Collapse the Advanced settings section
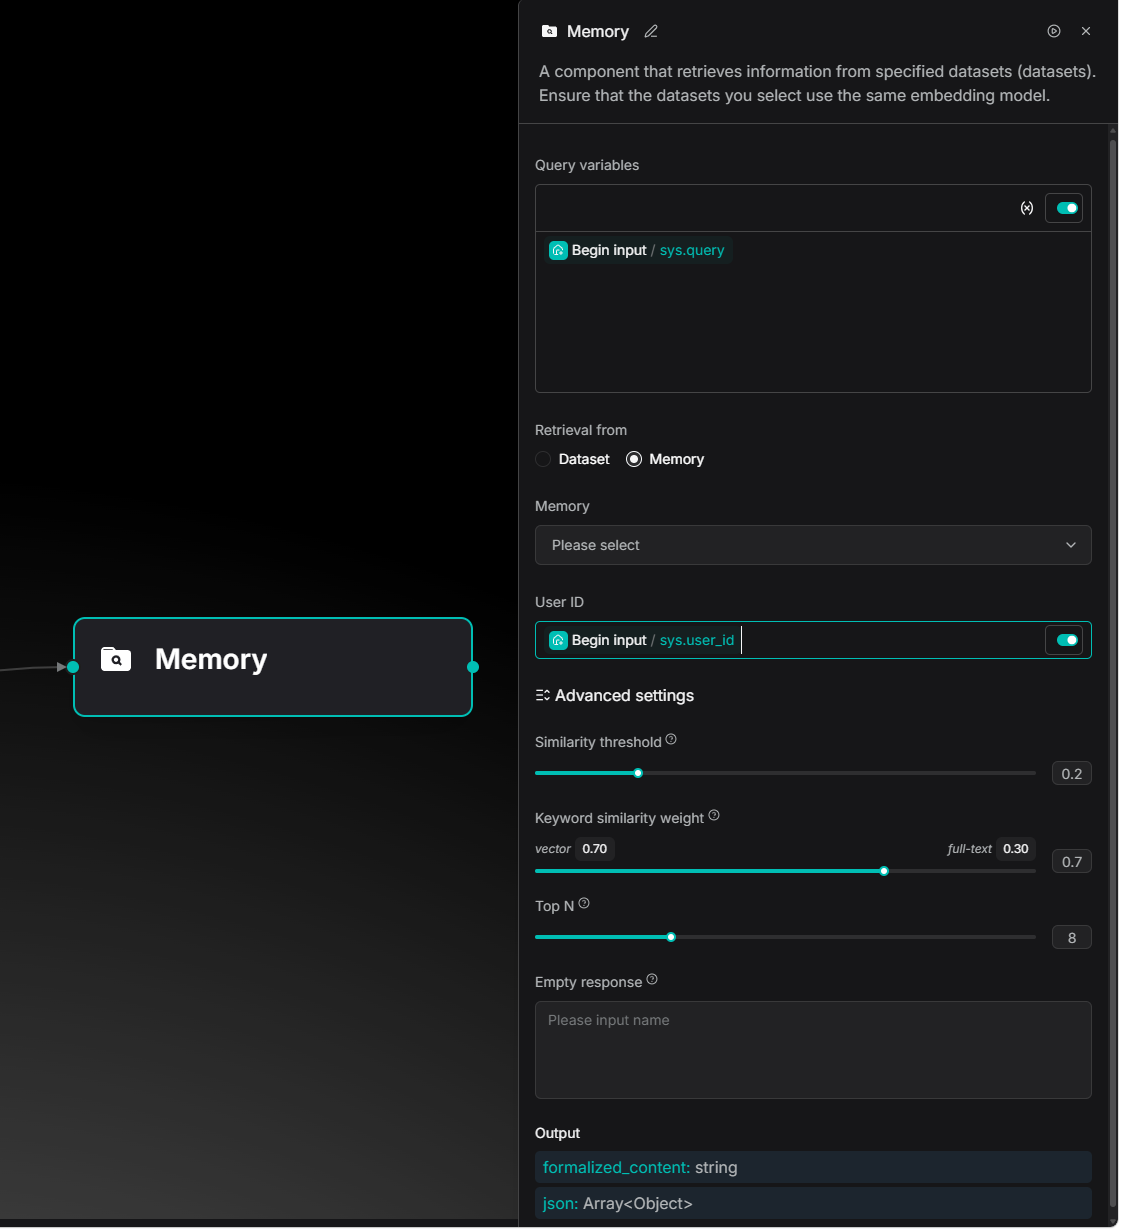The width and height of the screenshot is (1121, 1230). tap(614, 696)
